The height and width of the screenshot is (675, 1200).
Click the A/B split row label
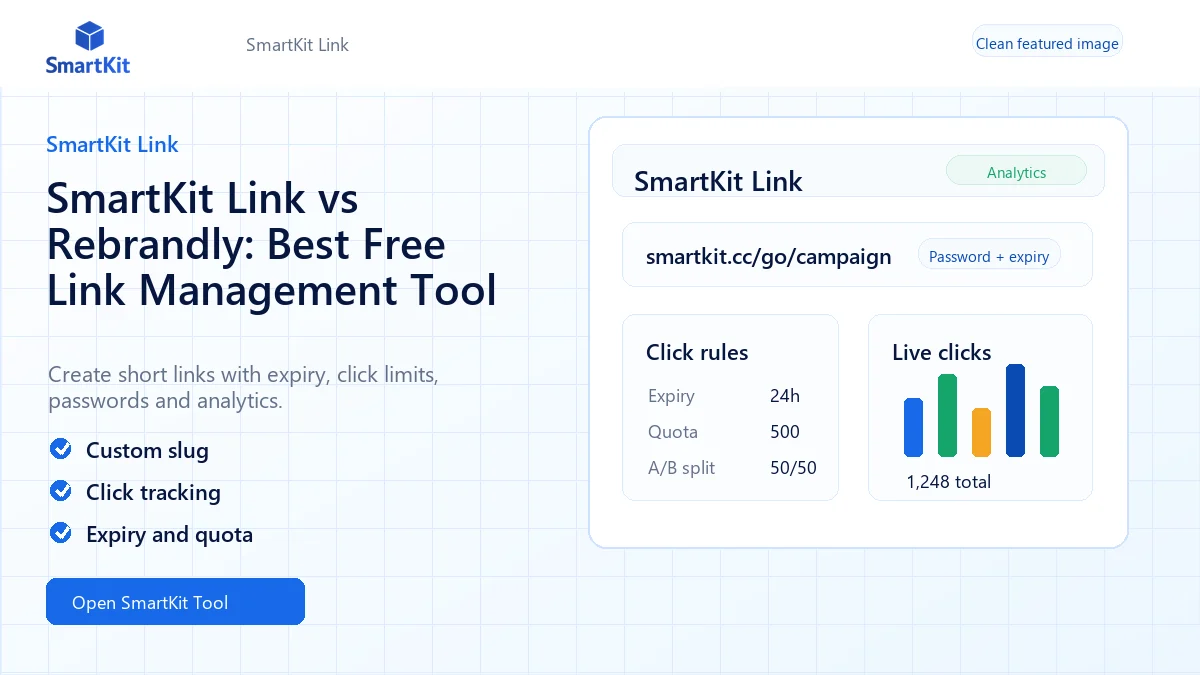681,468
